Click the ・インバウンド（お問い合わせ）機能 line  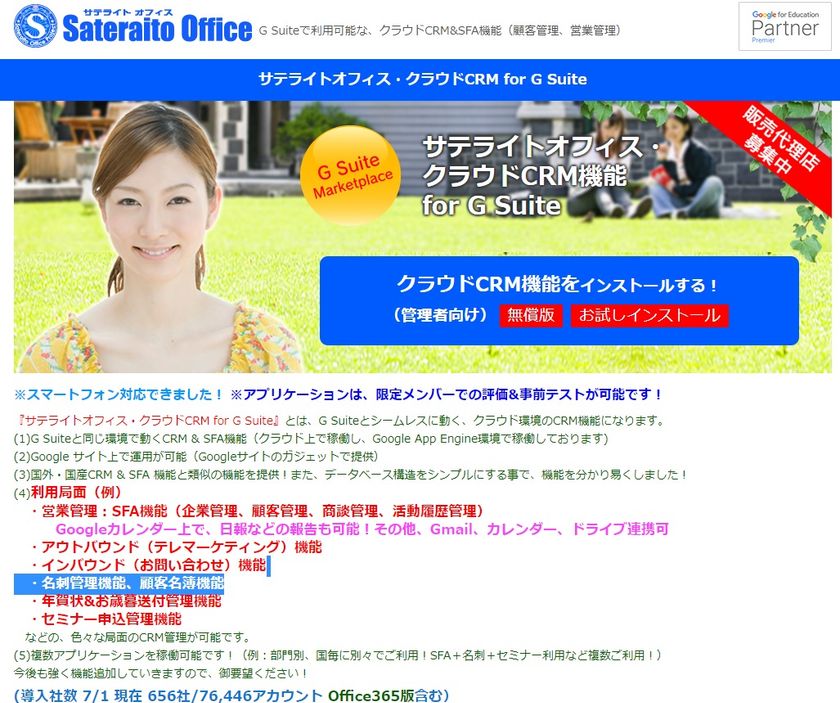(148, 565)
